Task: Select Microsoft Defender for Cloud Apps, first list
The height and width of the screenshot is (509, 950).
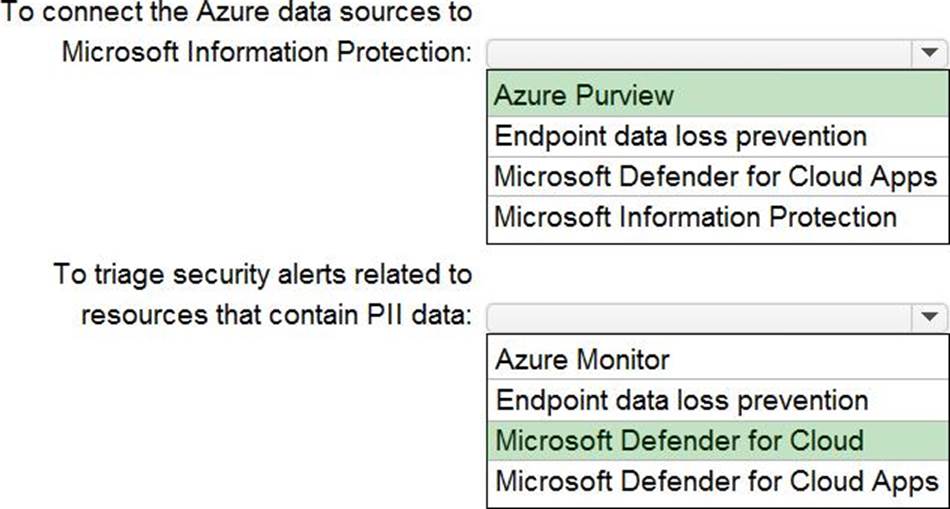Action: click(715, 176)
